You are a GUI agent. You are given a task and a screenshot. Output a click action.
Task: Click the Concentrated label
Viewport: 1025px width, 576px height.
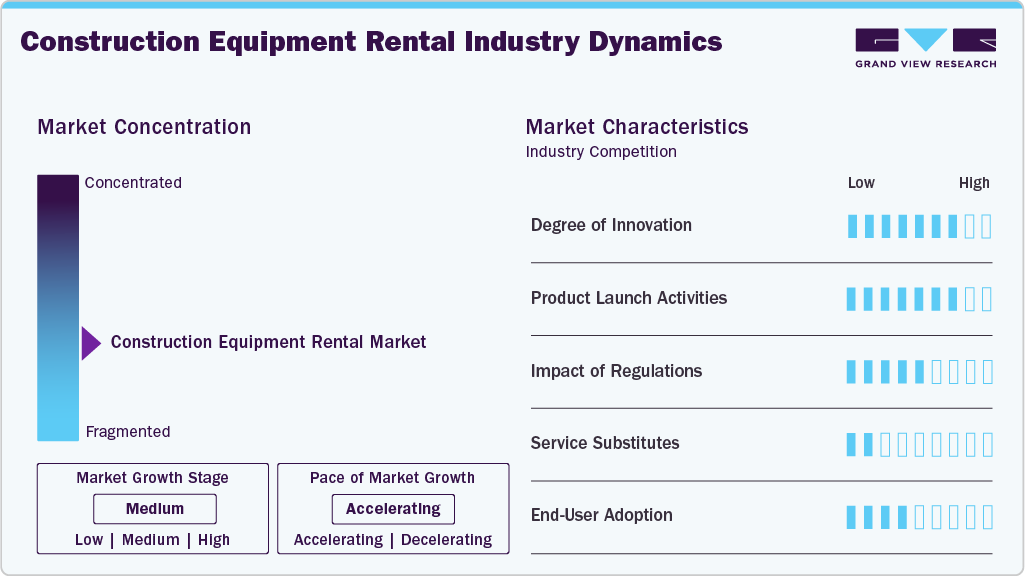click(133, 182)
